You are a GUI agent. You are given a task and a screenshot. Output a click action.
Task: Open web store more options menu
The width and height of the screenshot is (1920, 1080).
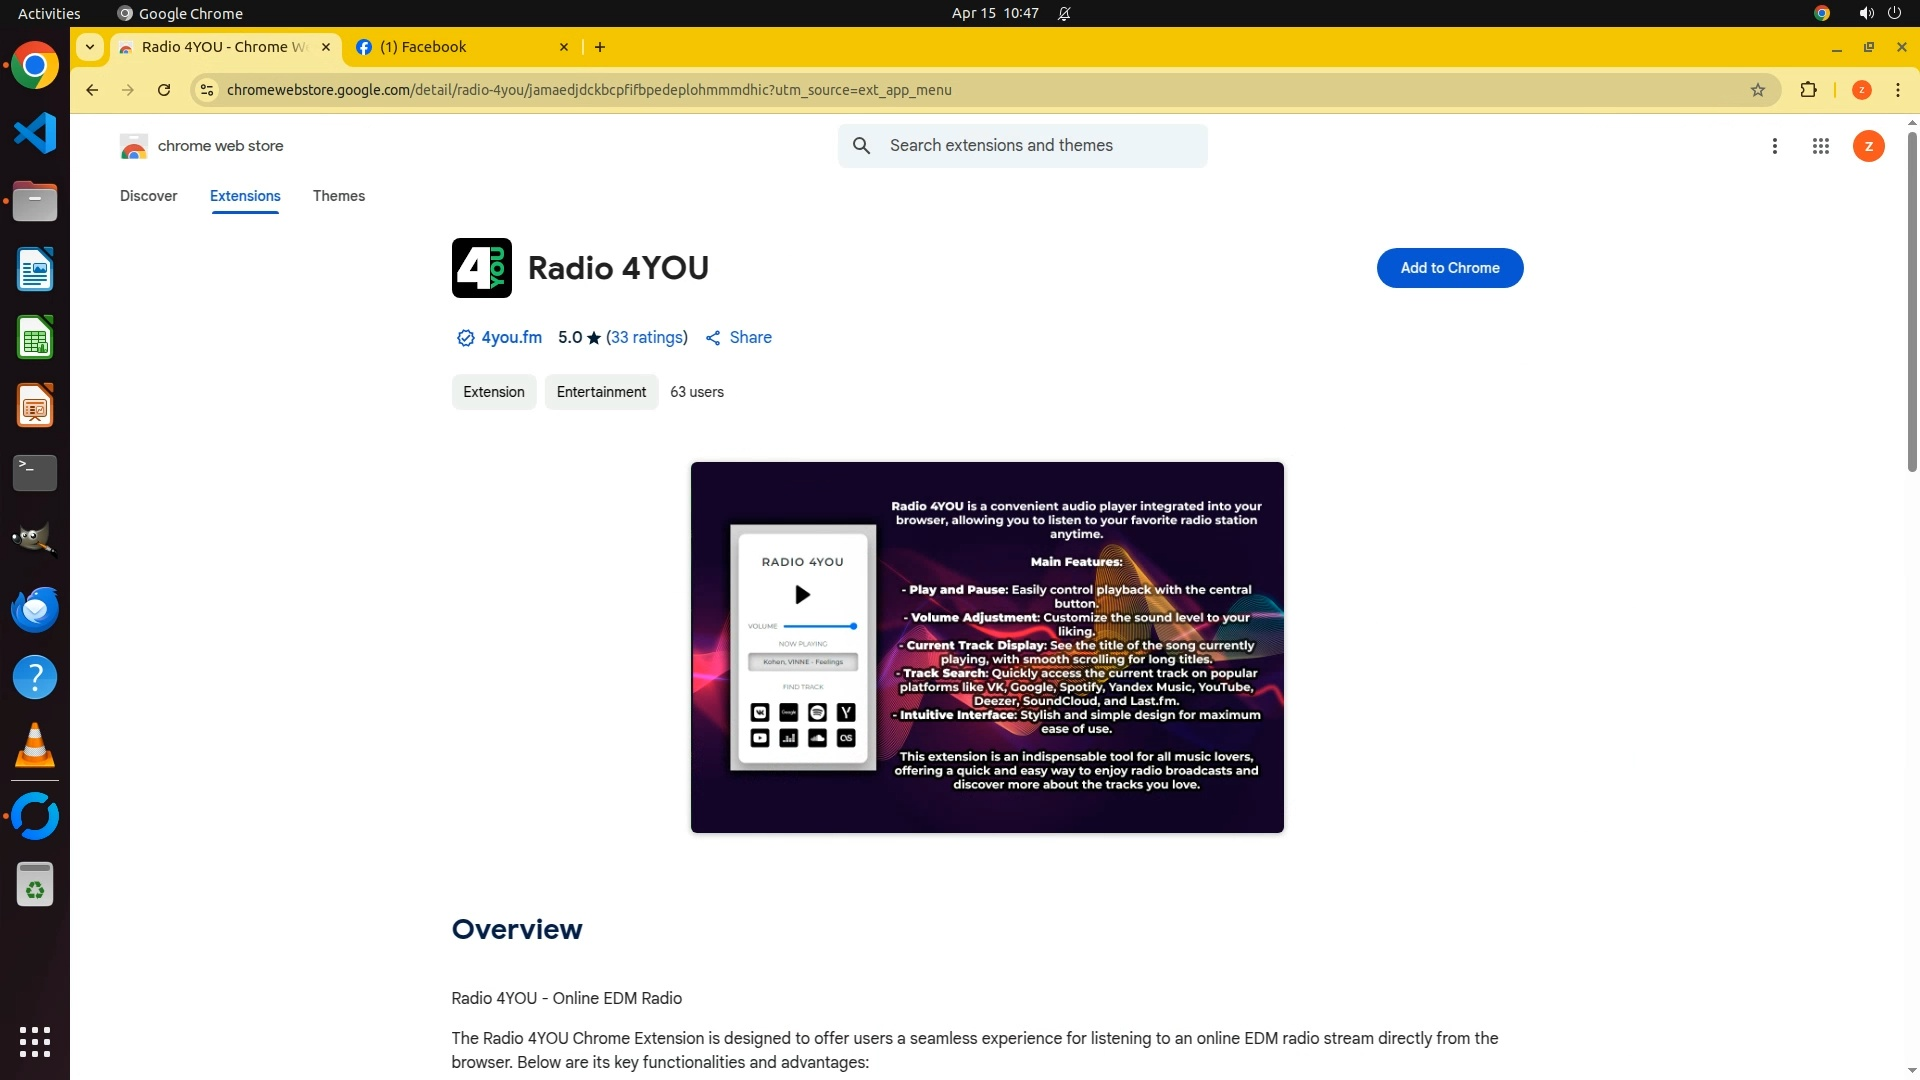pyautogui.click(x=1774, y=146)
